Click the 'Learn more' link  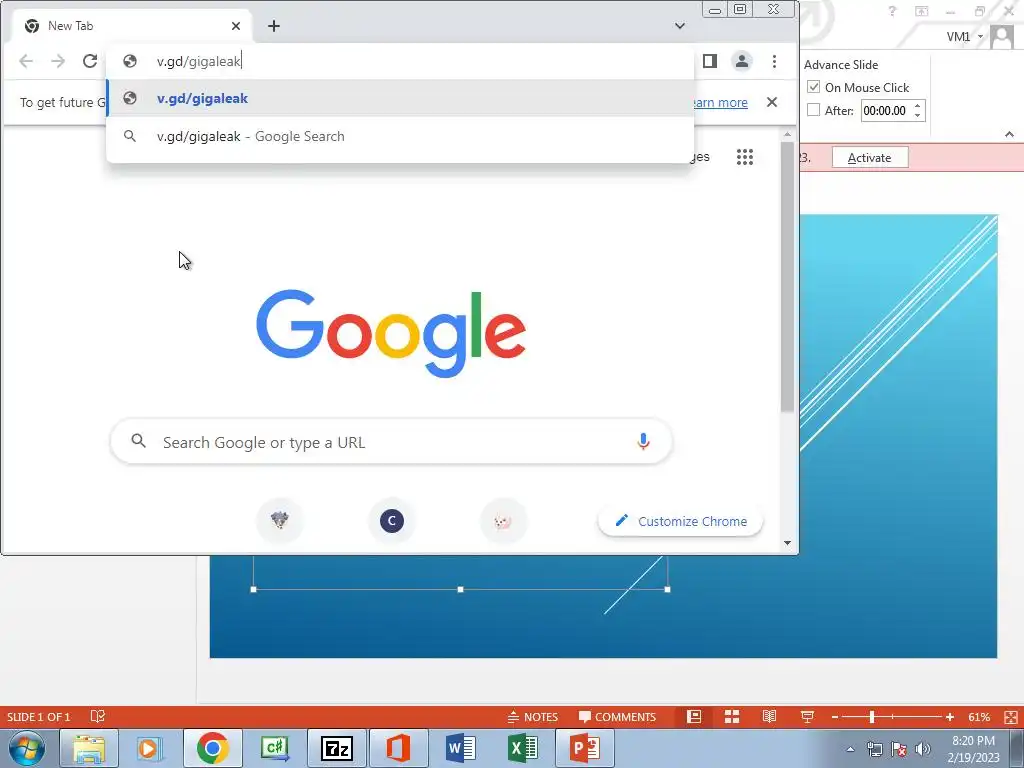click(x=720, y=103)
